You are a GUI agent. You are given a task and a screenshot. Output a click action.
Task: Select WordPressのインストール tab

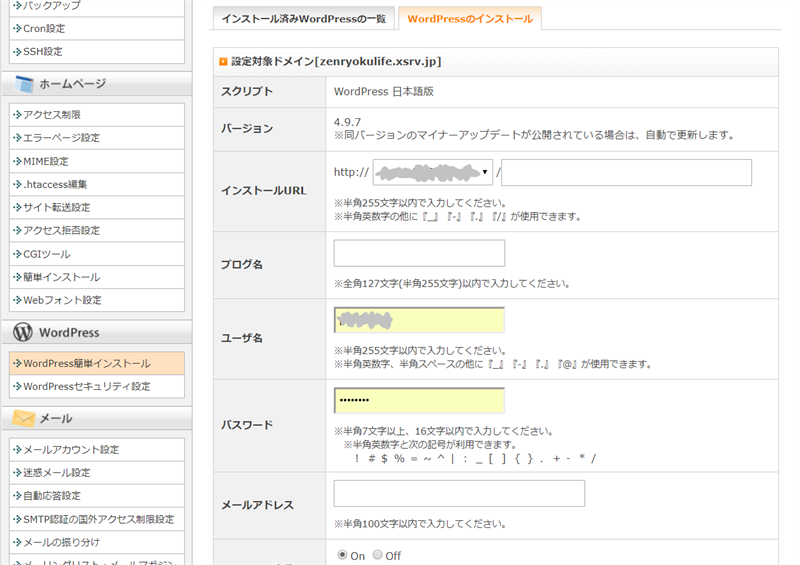pos(470,19)
